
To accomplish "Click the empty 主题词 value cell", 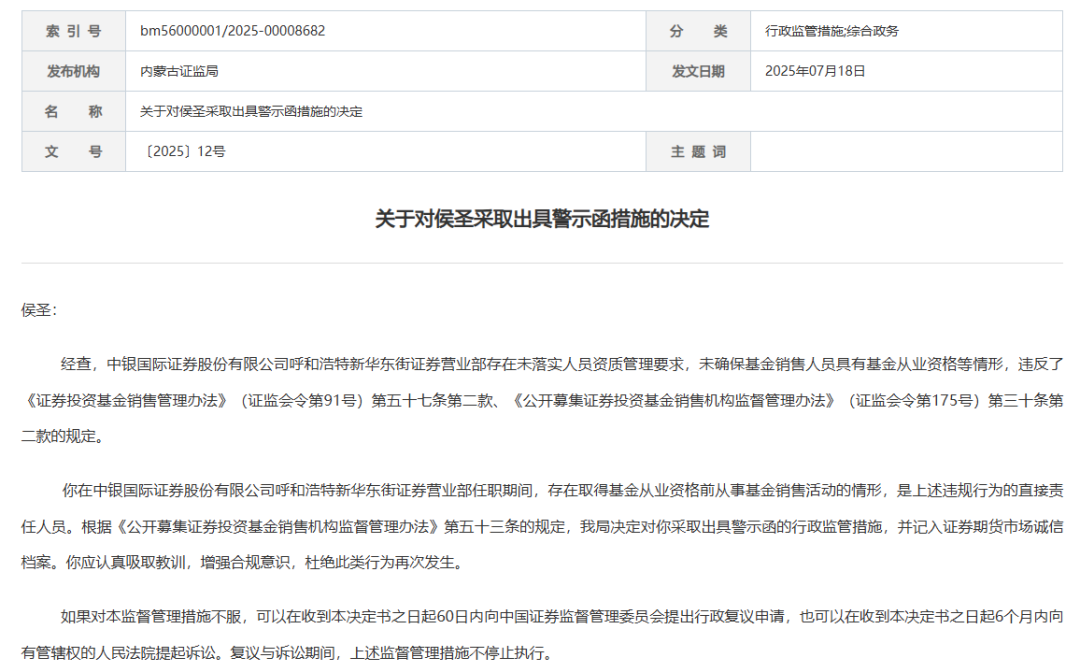I will [900, 151].
